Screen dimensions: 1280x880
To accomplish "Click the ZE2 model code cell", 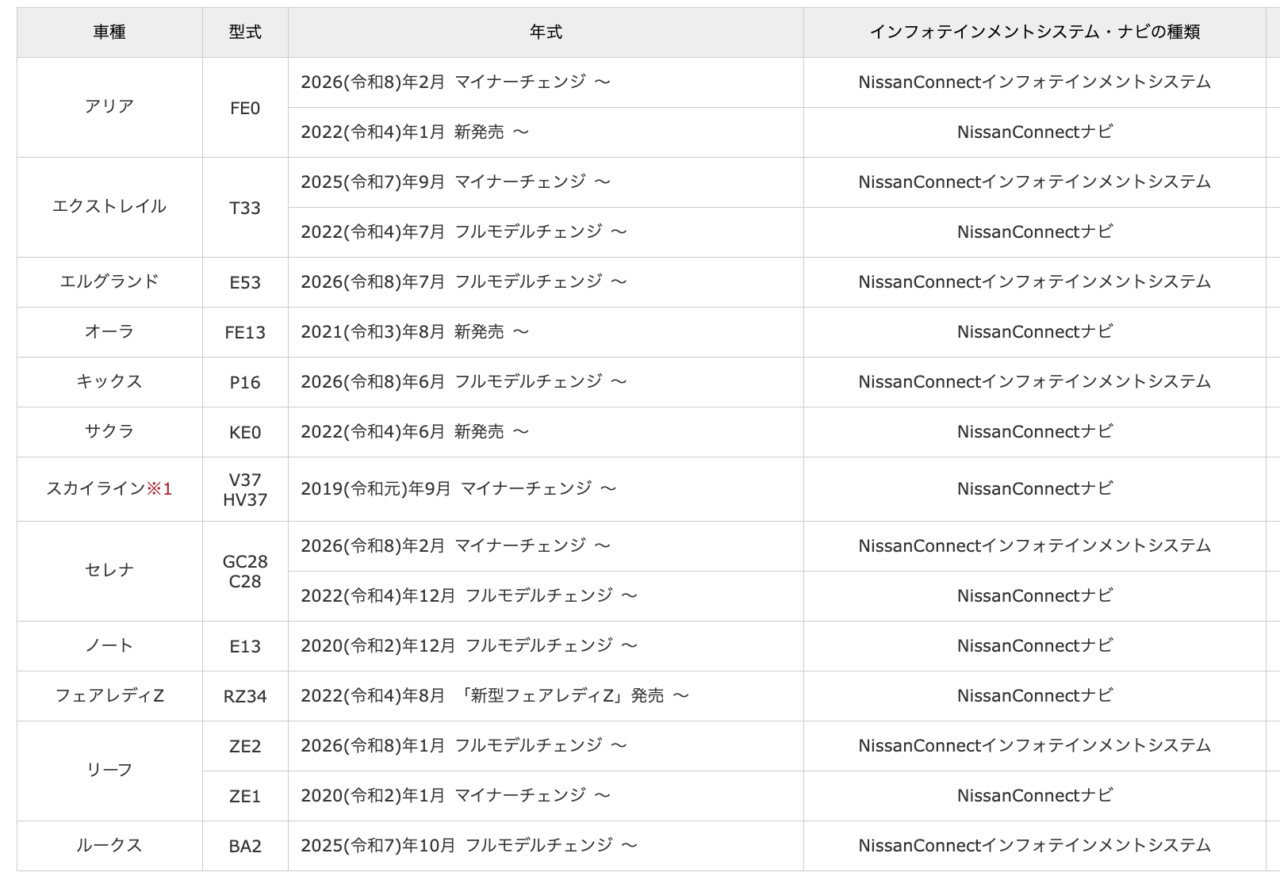I will tap(245, 746).
